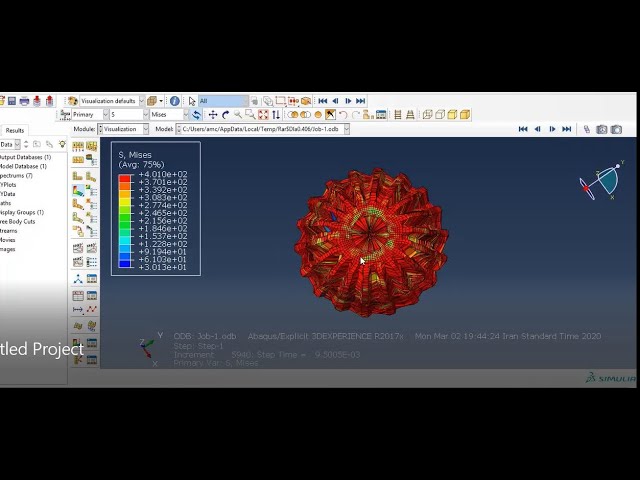Select Free Body Cuts tree item
The width and height of the screenshot is (640, 480).
tap(18, 222)
